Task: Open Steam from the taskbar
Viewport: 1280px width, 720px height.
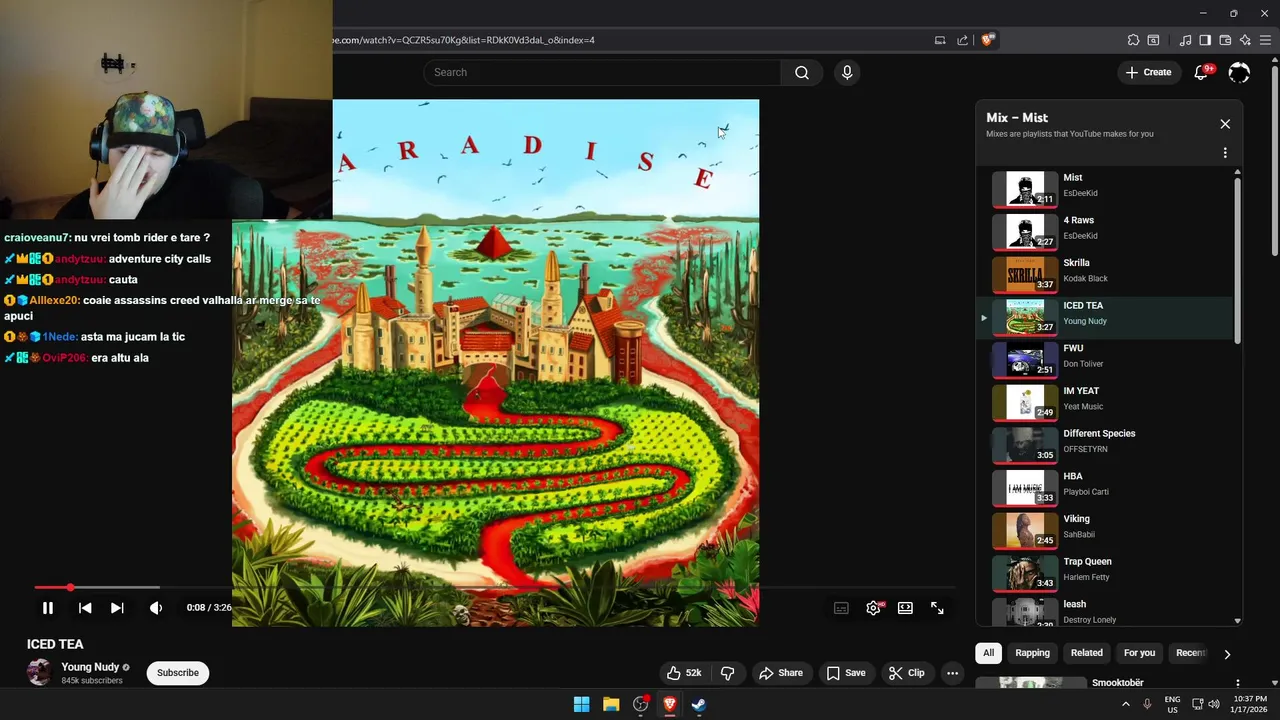Action: point(699,704)
